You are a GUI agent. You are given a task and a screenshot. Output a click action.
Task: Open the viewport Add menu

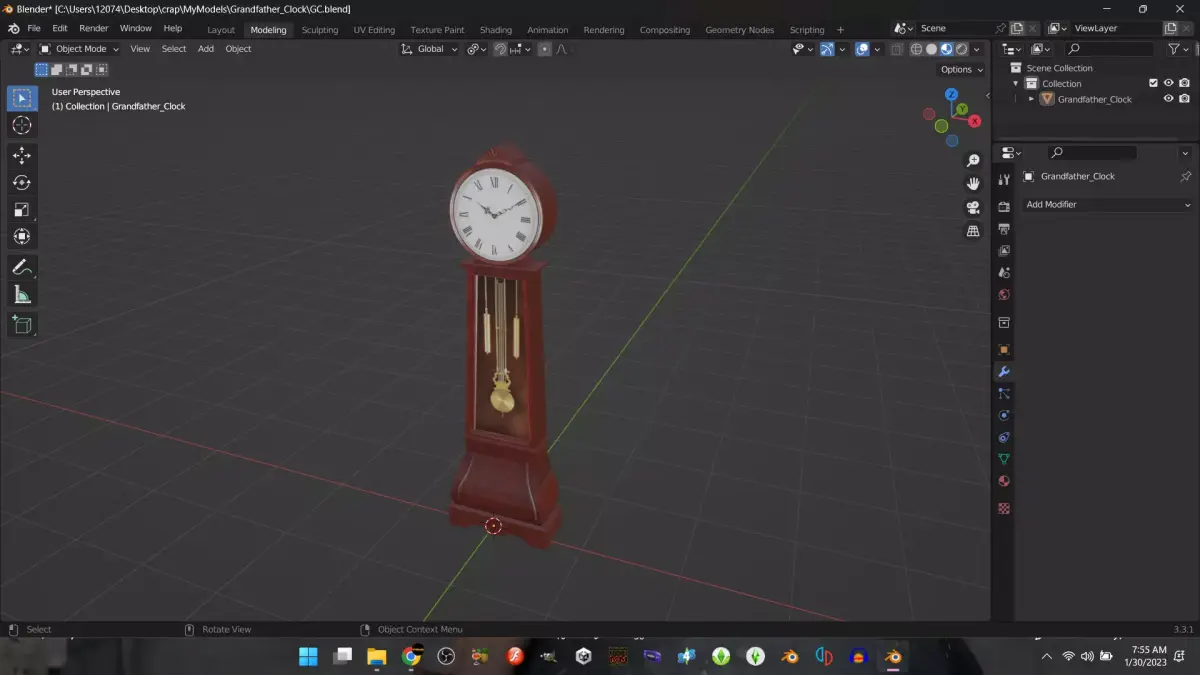[x=206, y=49]
